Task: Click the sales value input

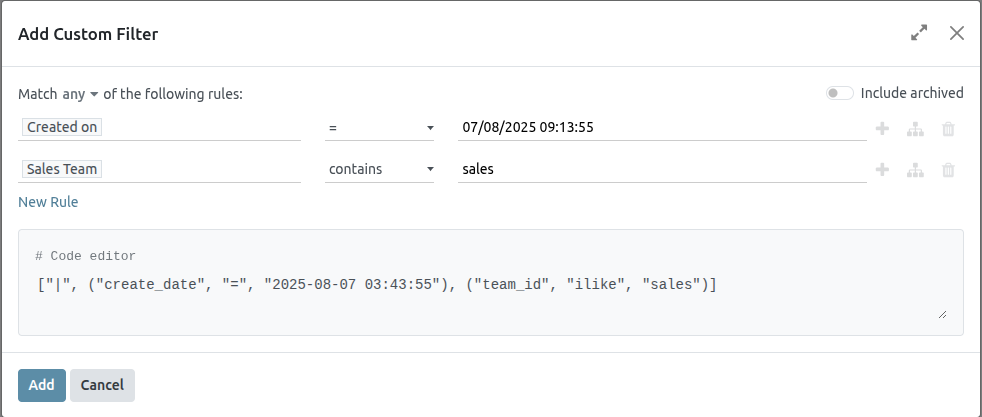Action: [660, 170]
